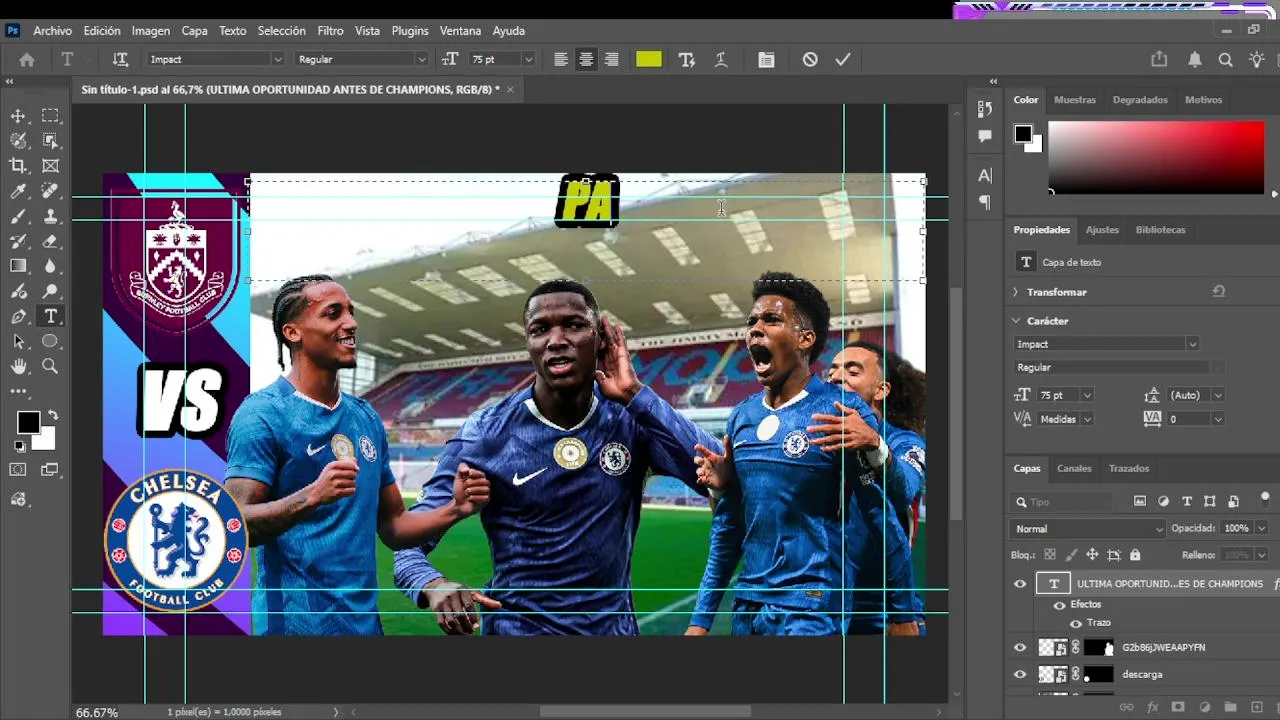Screen dimensions: 1280x720
Task: Hide the descarga layer
Action: click(x=1020, y=675)
